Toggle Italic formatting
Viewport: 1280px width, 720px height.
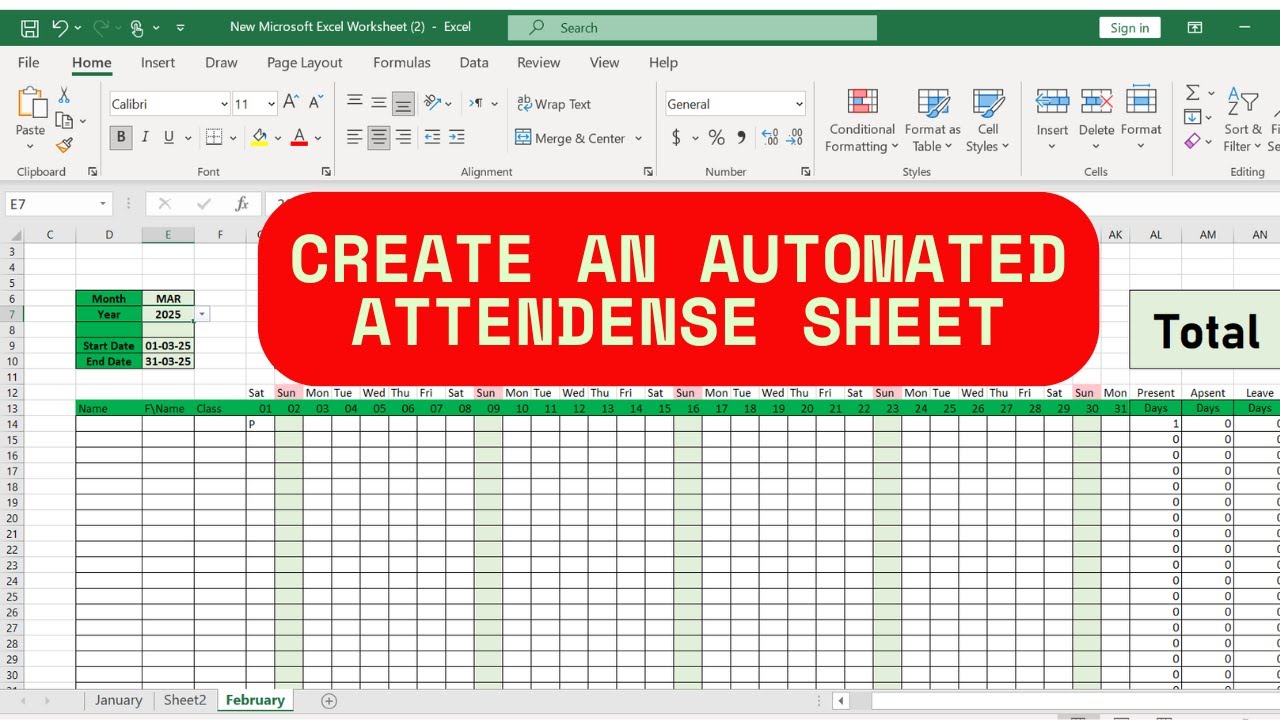coord(145,137)
